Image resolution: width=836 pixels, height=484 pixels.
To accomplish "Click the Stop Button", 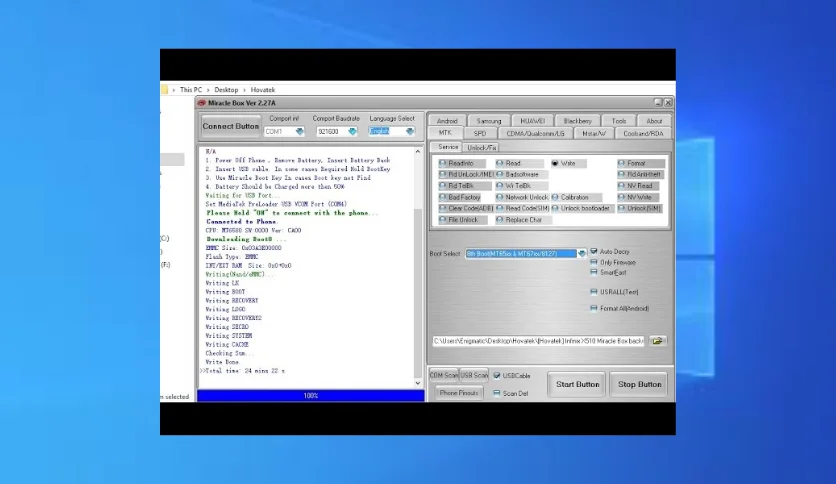I will [639, 384].
